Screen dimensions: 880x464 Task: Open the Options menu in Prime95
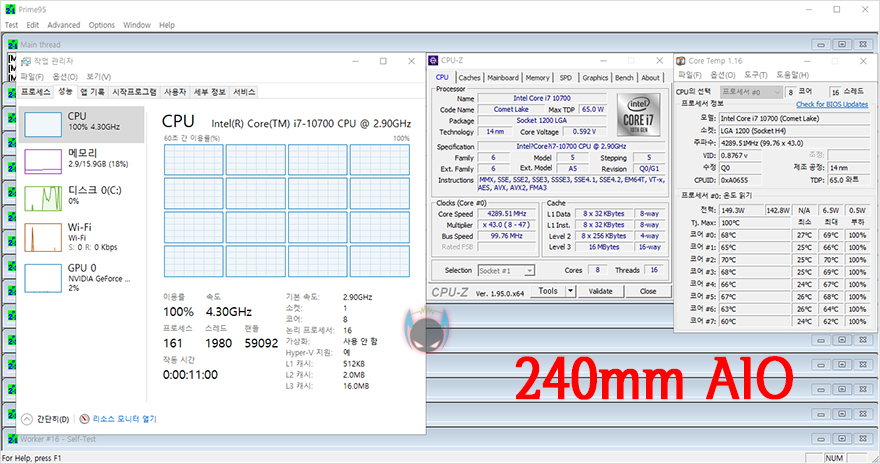[x=102, y=25]
